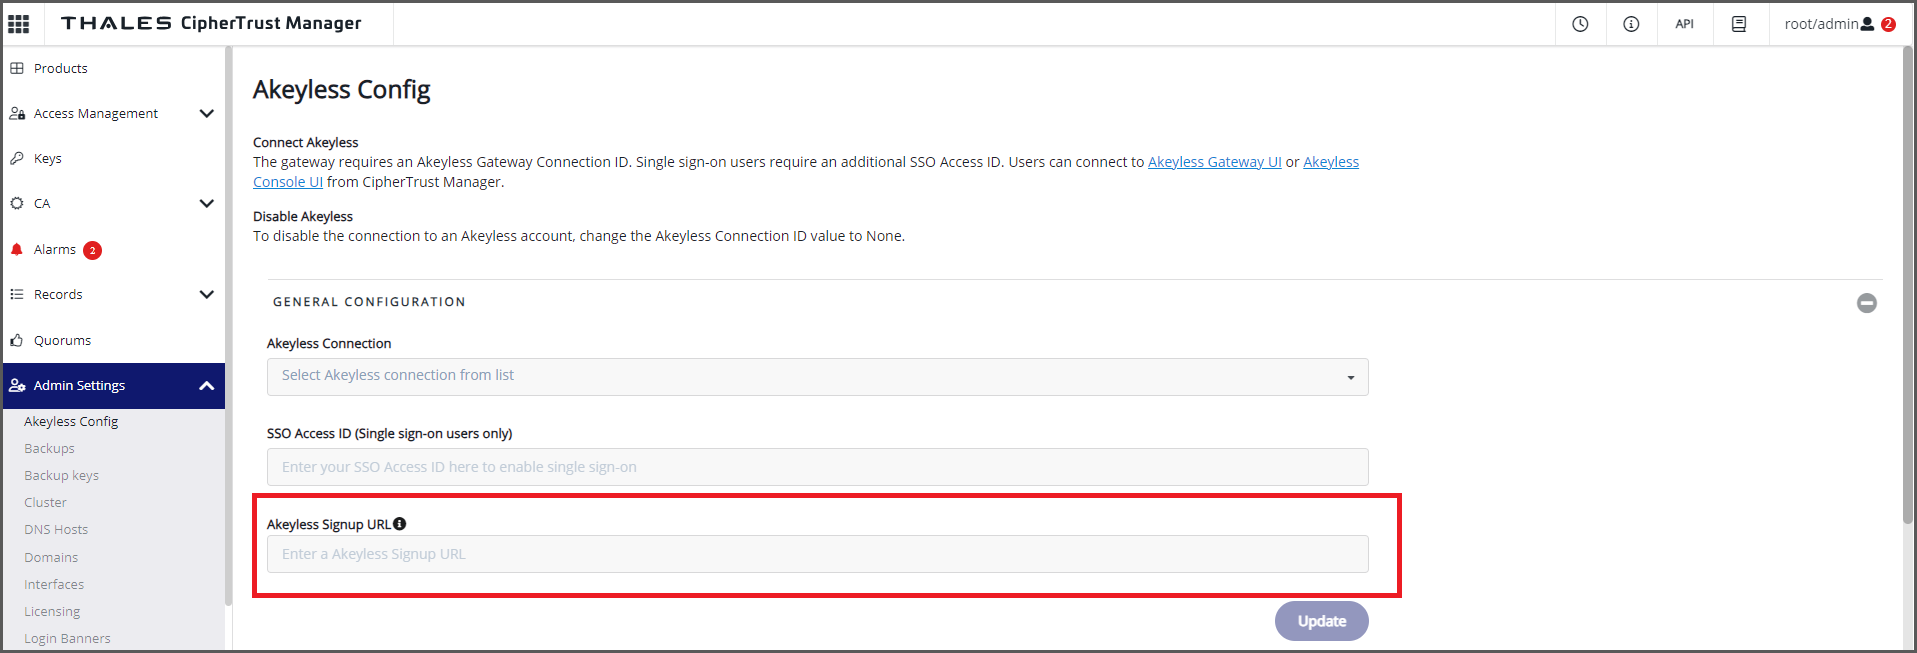
Task: Click the Akeyless Signup URL info icon
Action: [x=400, y=524]
